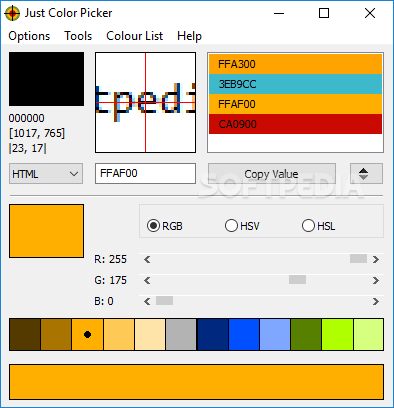Screen dimensions: 394x408
Task: Click the 000000 colour code text
Action: [x=27, y=118]
